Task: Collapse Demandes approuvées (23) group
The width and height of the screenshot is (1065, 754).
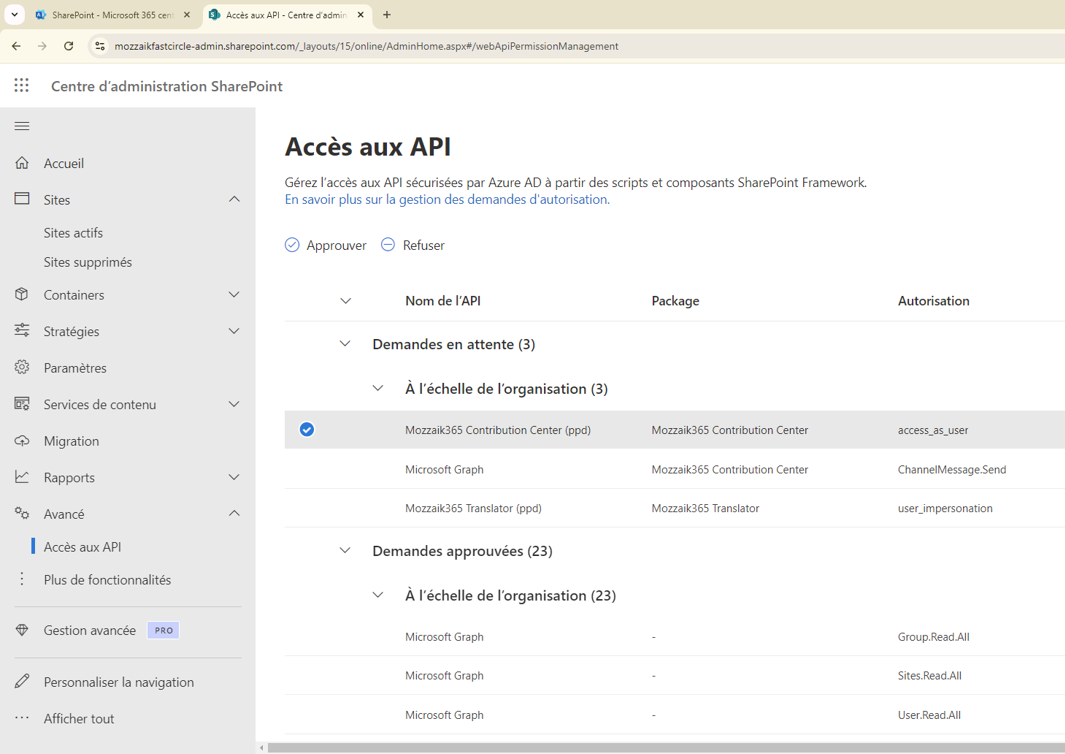Action: pyautogui.click(x=345, y=550)
